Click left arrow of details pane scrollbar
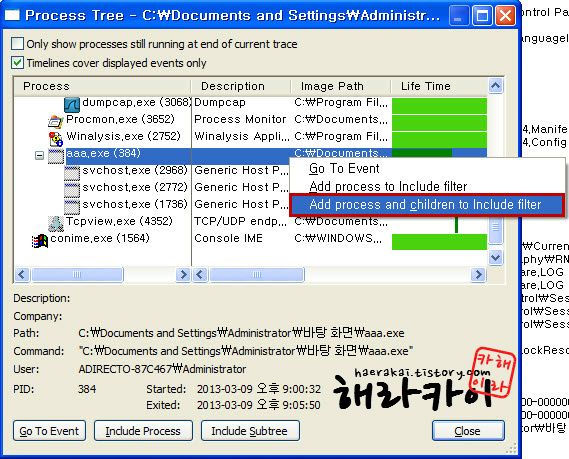 click(200, 274)
